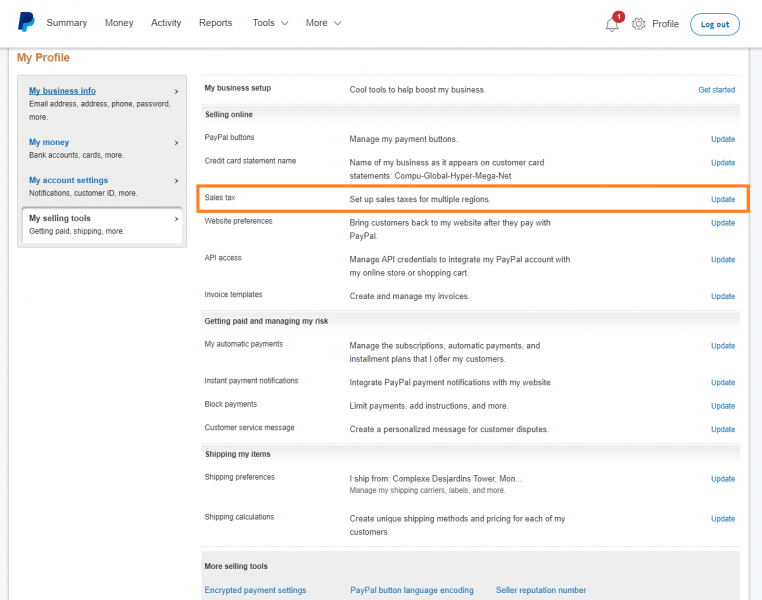Viewport: 762px width, 600px height.
Task: Click the Log out button
Action: coord(715,24)
